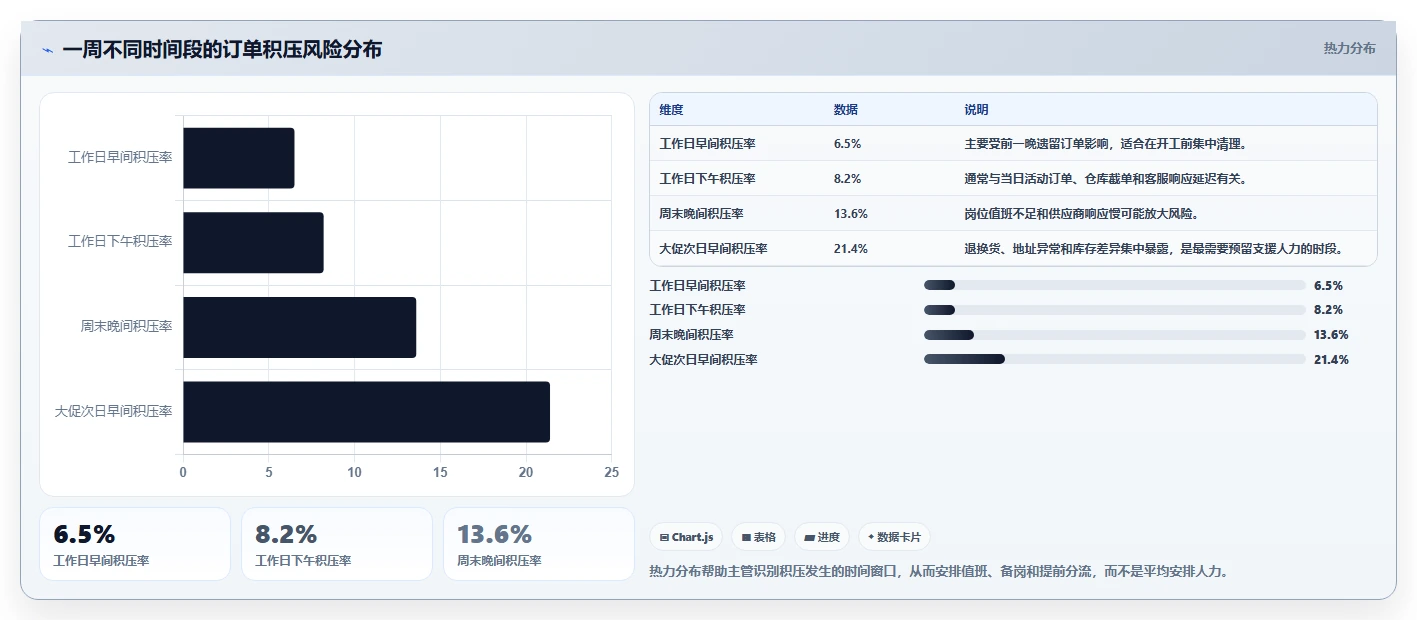Click the 6.5% percentage next to the progress bars

coord(1328,286)
